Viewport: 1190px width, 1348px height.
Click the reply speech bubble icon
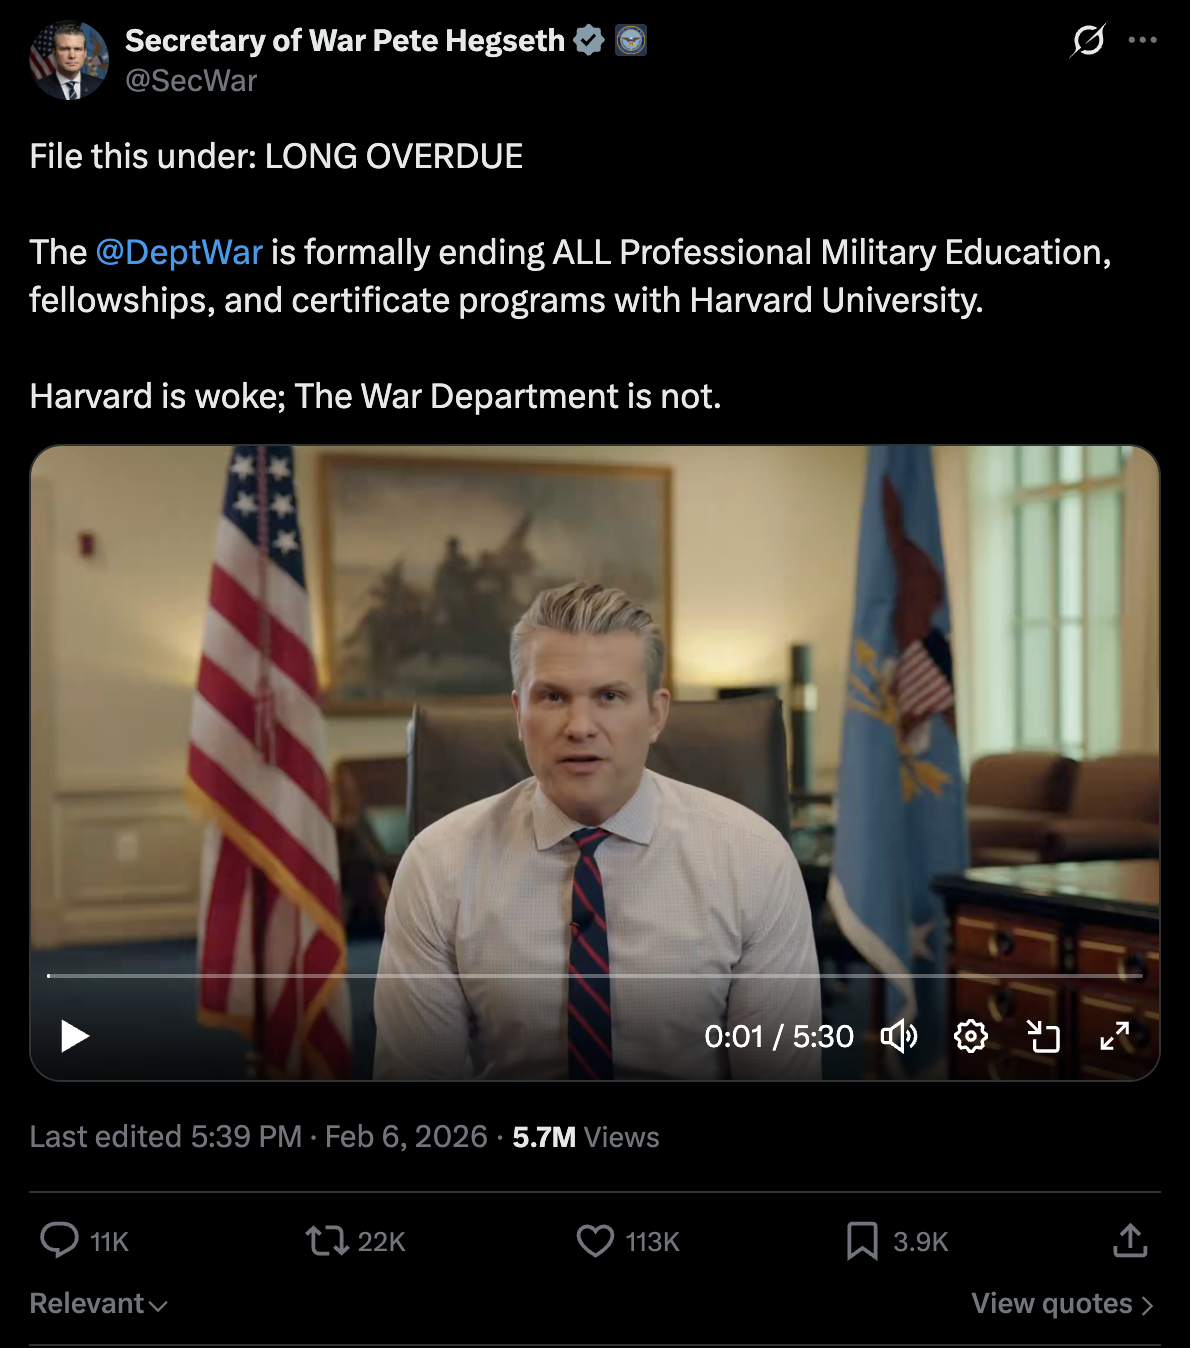(x=59, y=1240)
